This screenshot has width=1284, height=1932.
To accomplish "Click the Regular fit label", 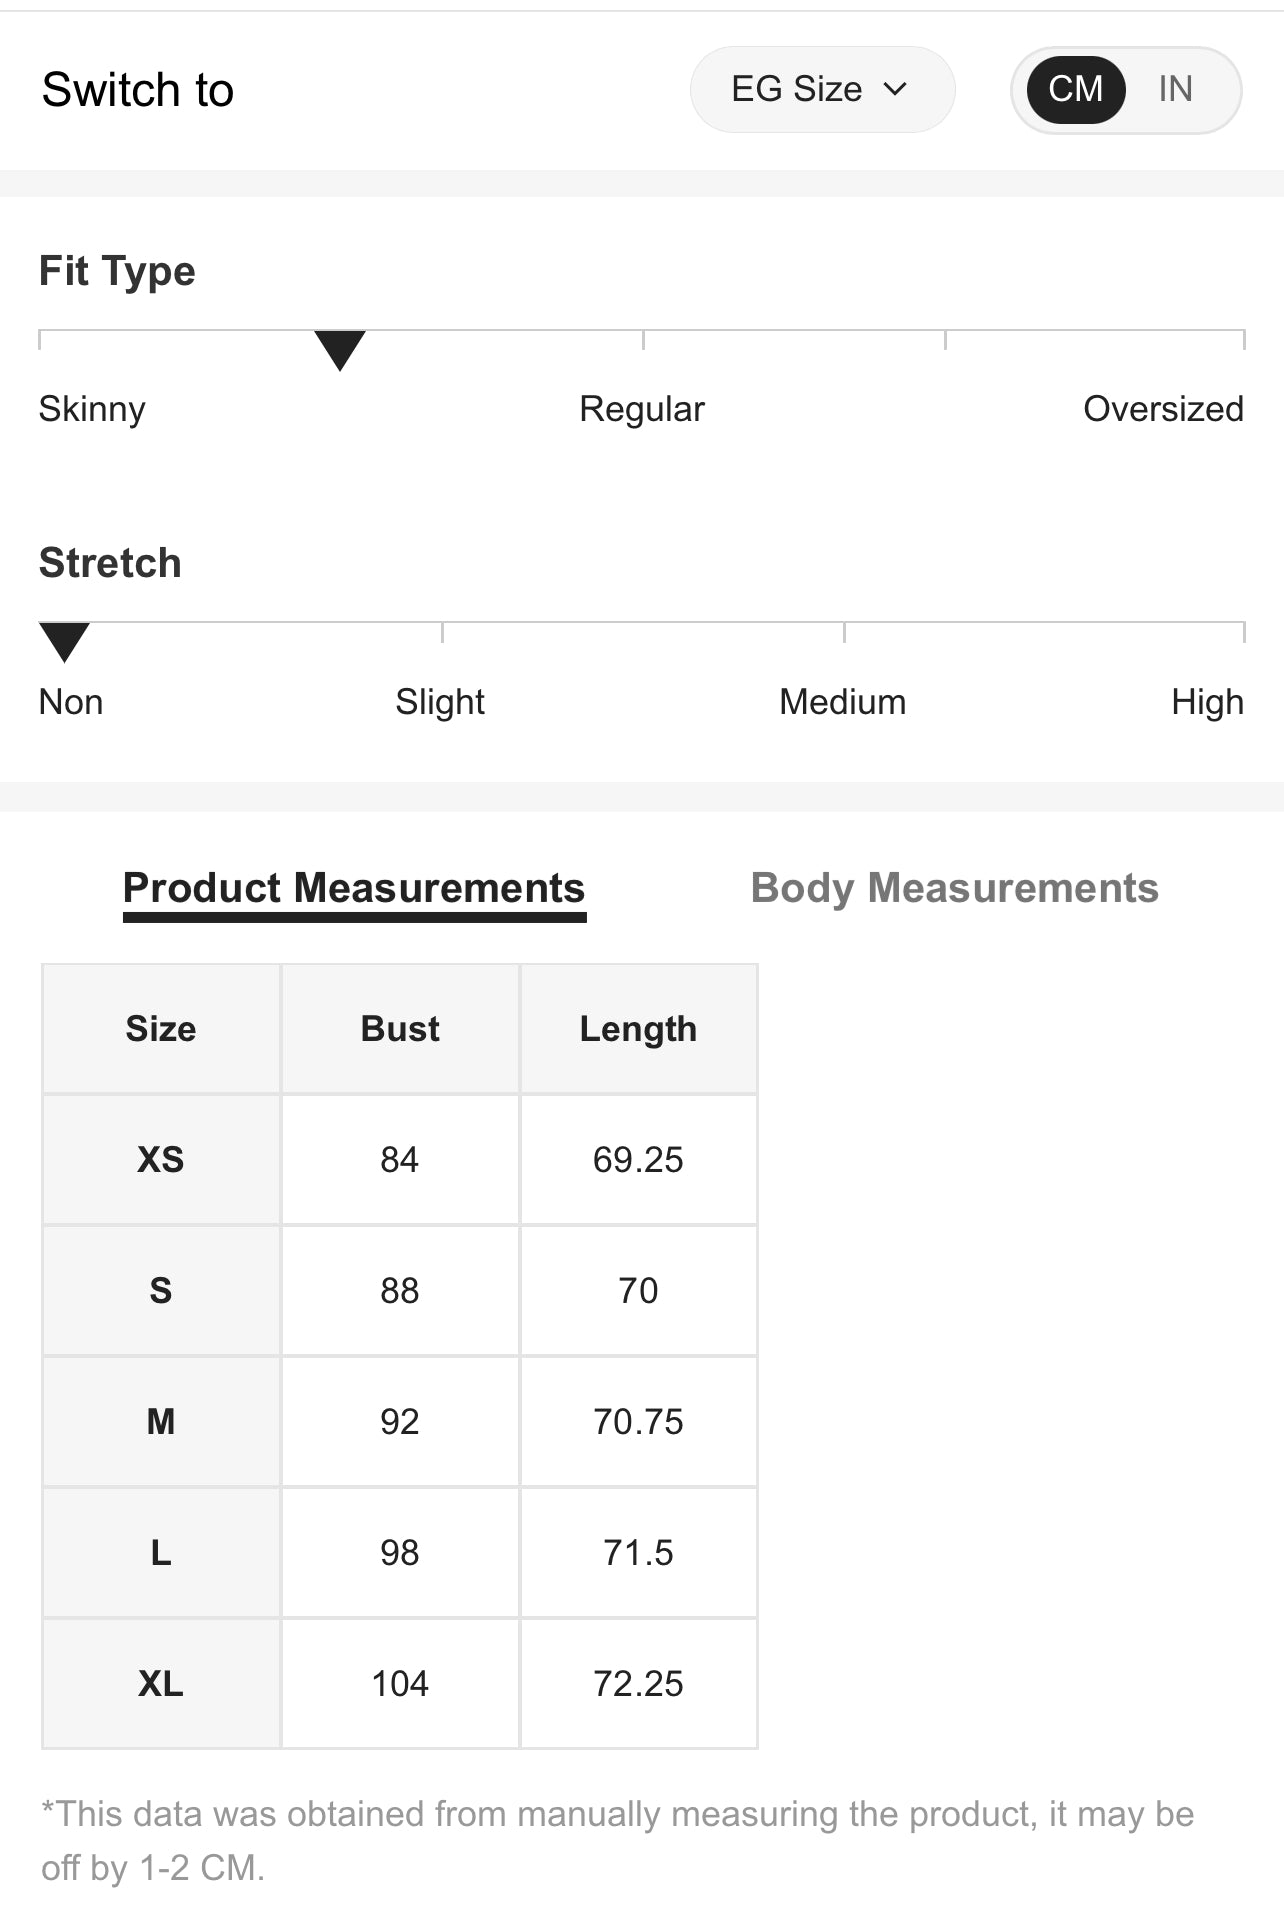I will (x=642, y=409).
